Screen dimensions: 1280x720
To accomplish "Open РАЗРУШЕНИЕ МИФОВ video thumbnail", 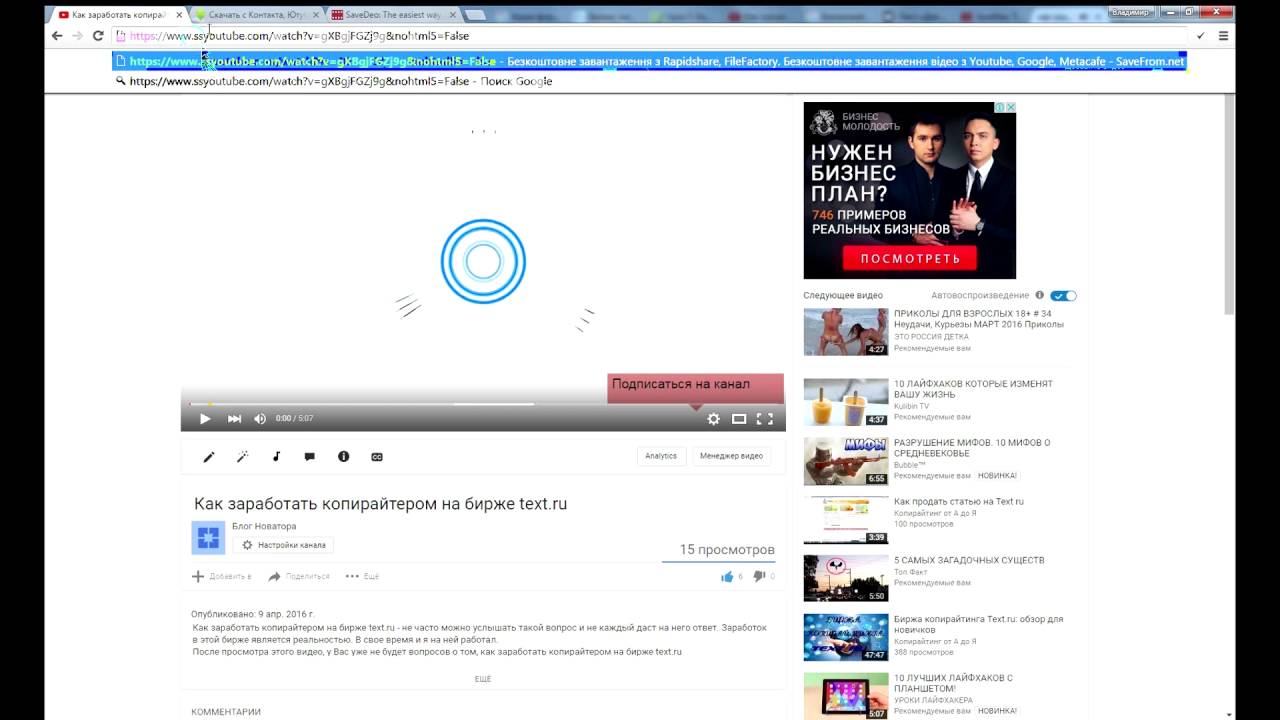I will click(846, 461).
